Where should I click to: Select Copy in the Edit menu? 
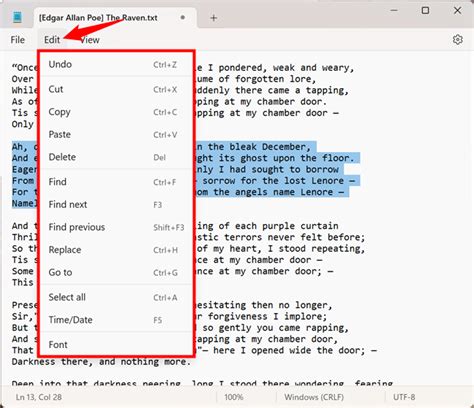[116, 112]
